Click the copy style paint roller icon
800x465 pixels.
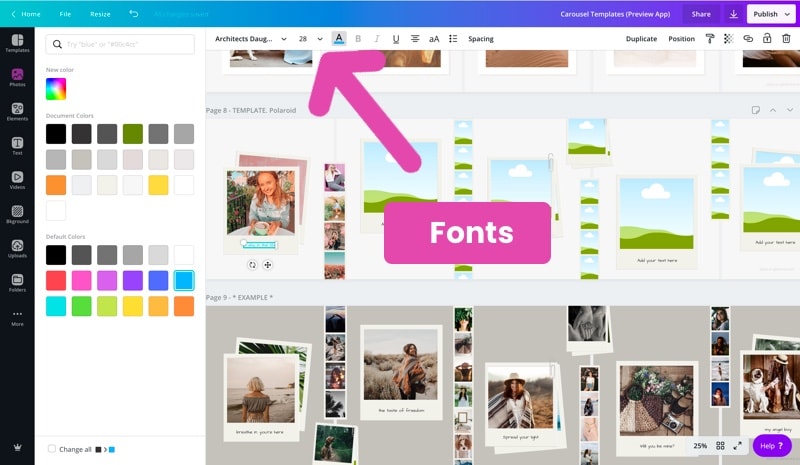710,39
